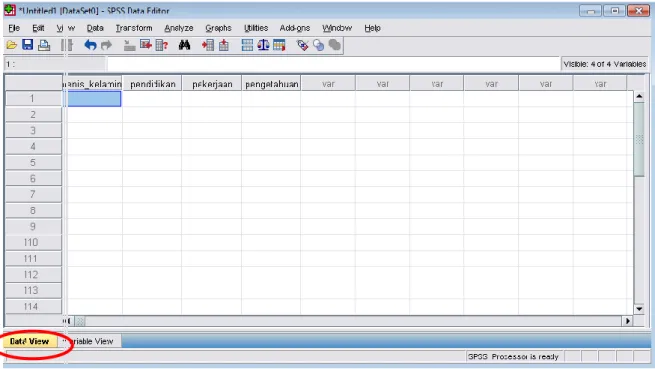Click the cell editor input bar

pyautogui.click(x=333, y=64)
